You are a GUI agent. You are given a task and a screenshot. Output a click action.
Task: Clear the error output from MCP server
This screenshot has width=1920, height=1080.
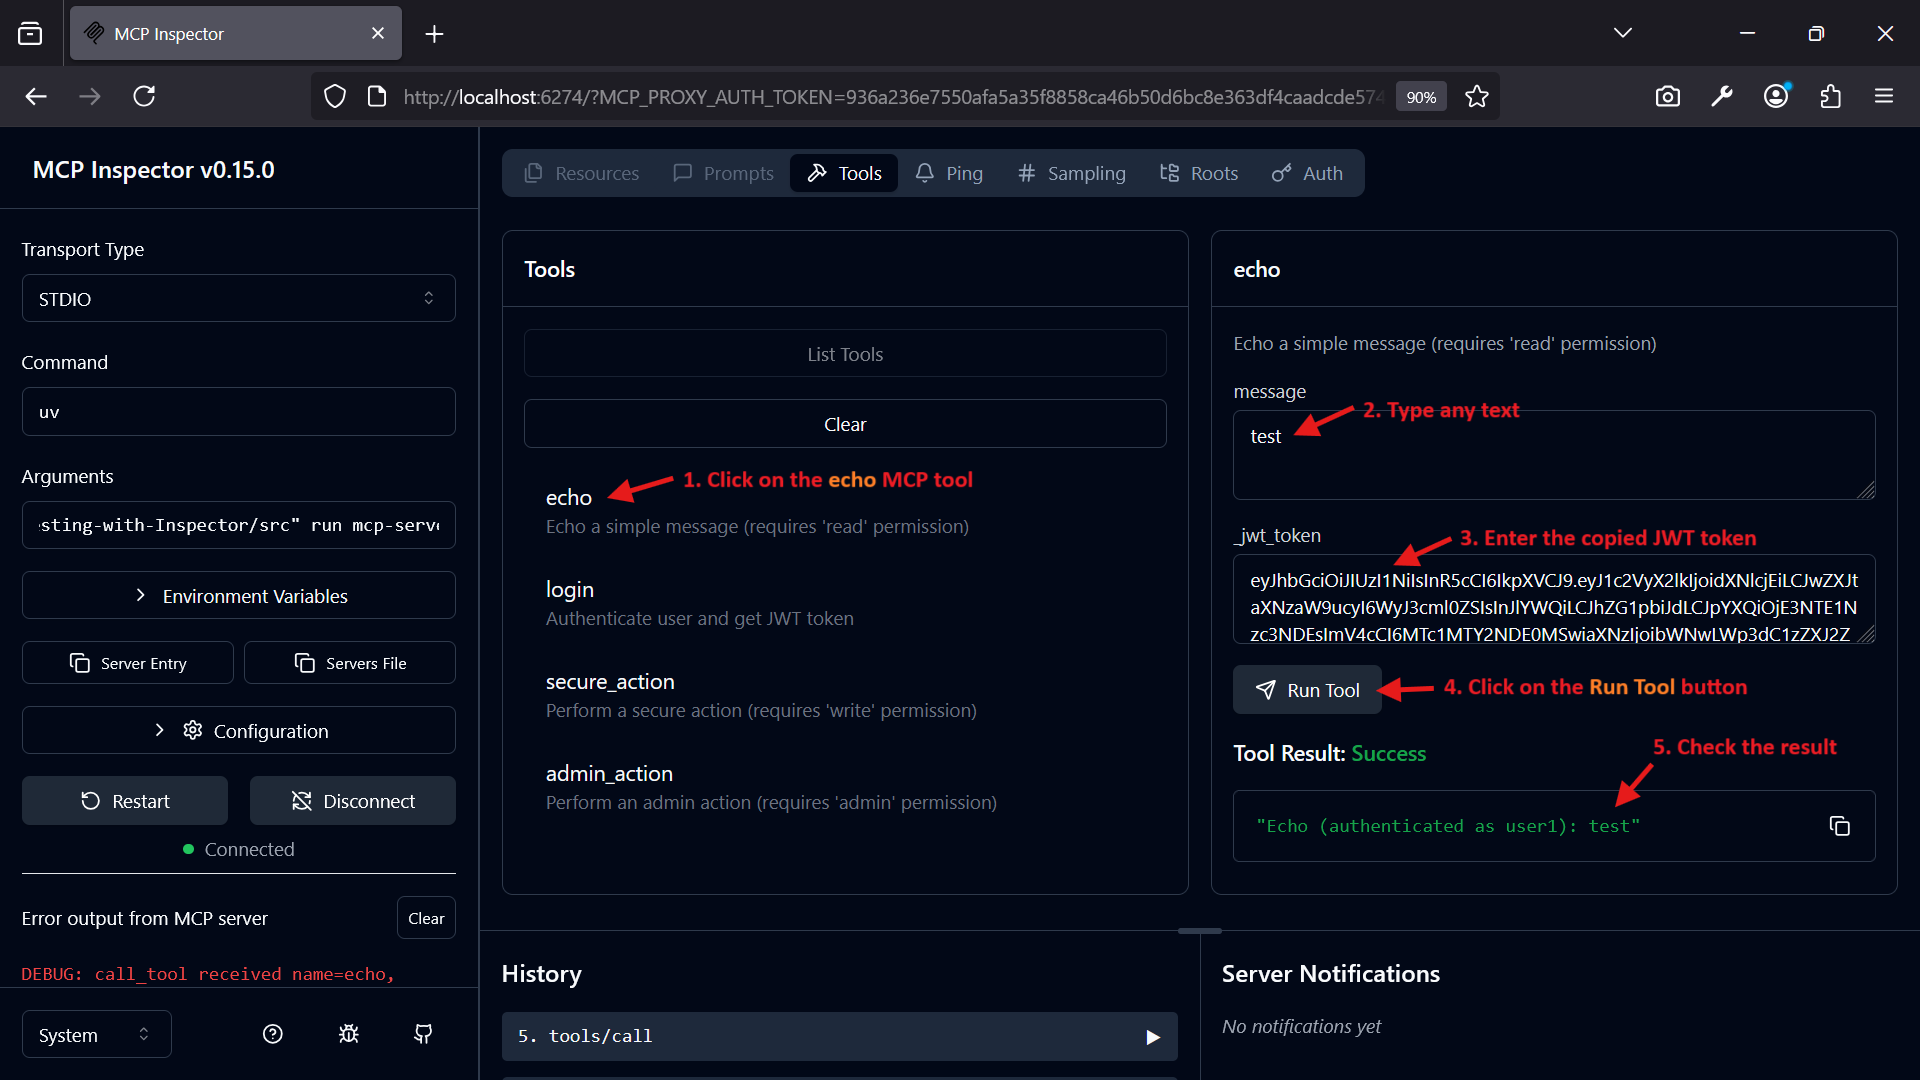point(426,917)
